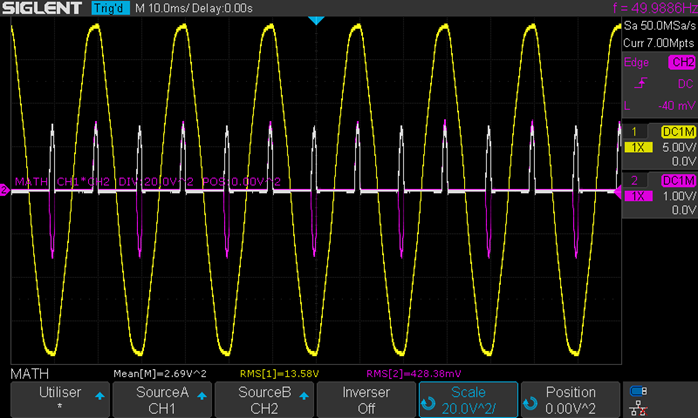699x419 pixels.
Task: Open SourceA CH1 selector
Action: coord(162,399)
